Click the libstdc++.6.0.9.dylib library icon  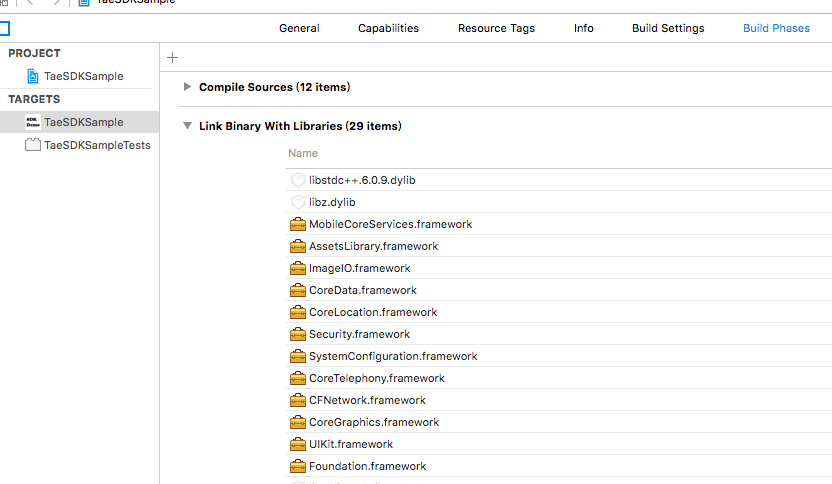pos(298,180)
